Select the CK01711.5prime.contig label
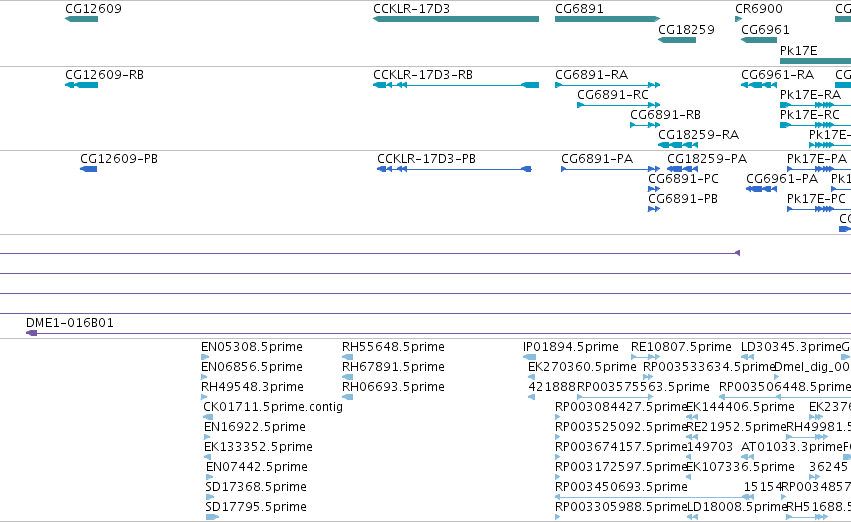 [273, 407]
